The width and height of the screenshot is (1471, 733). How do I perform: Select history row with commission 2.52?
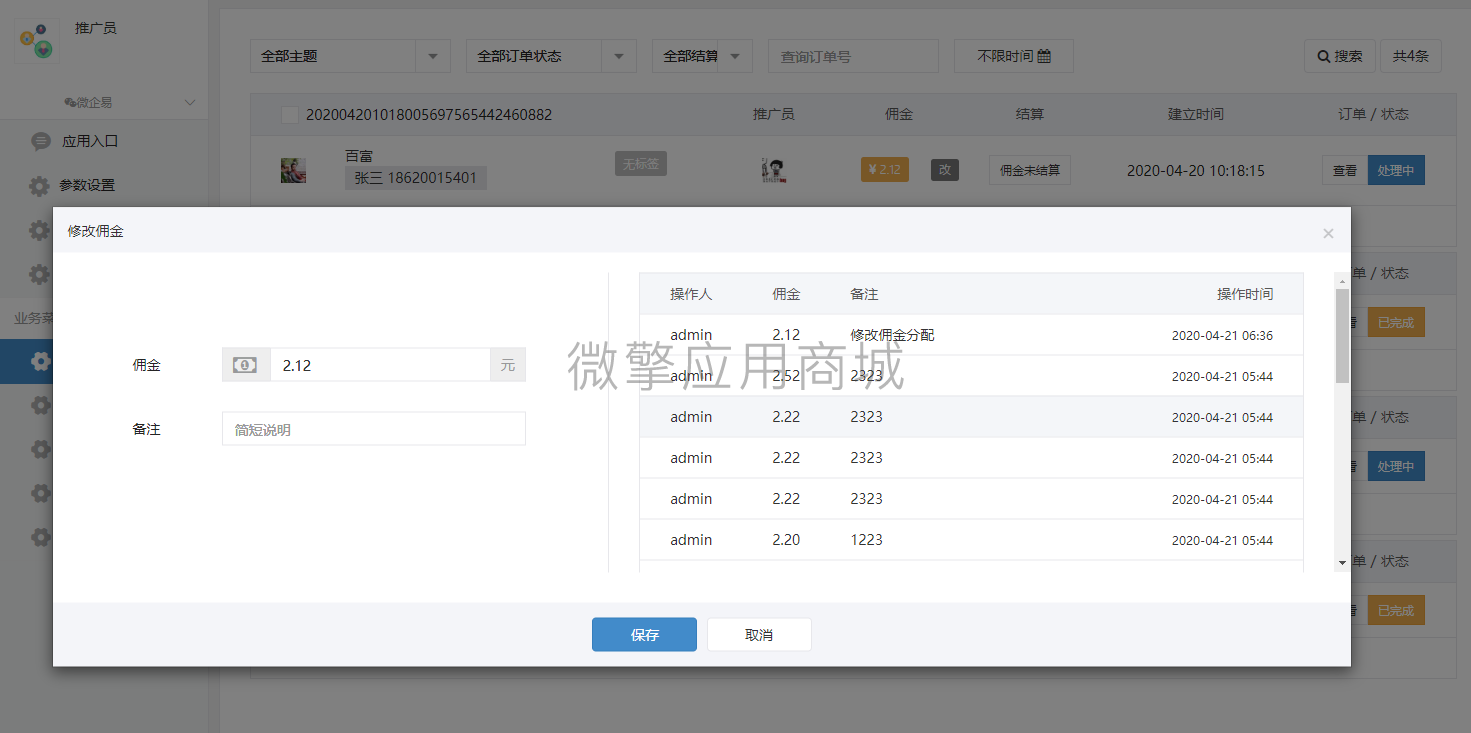click(x=971, y=376)
